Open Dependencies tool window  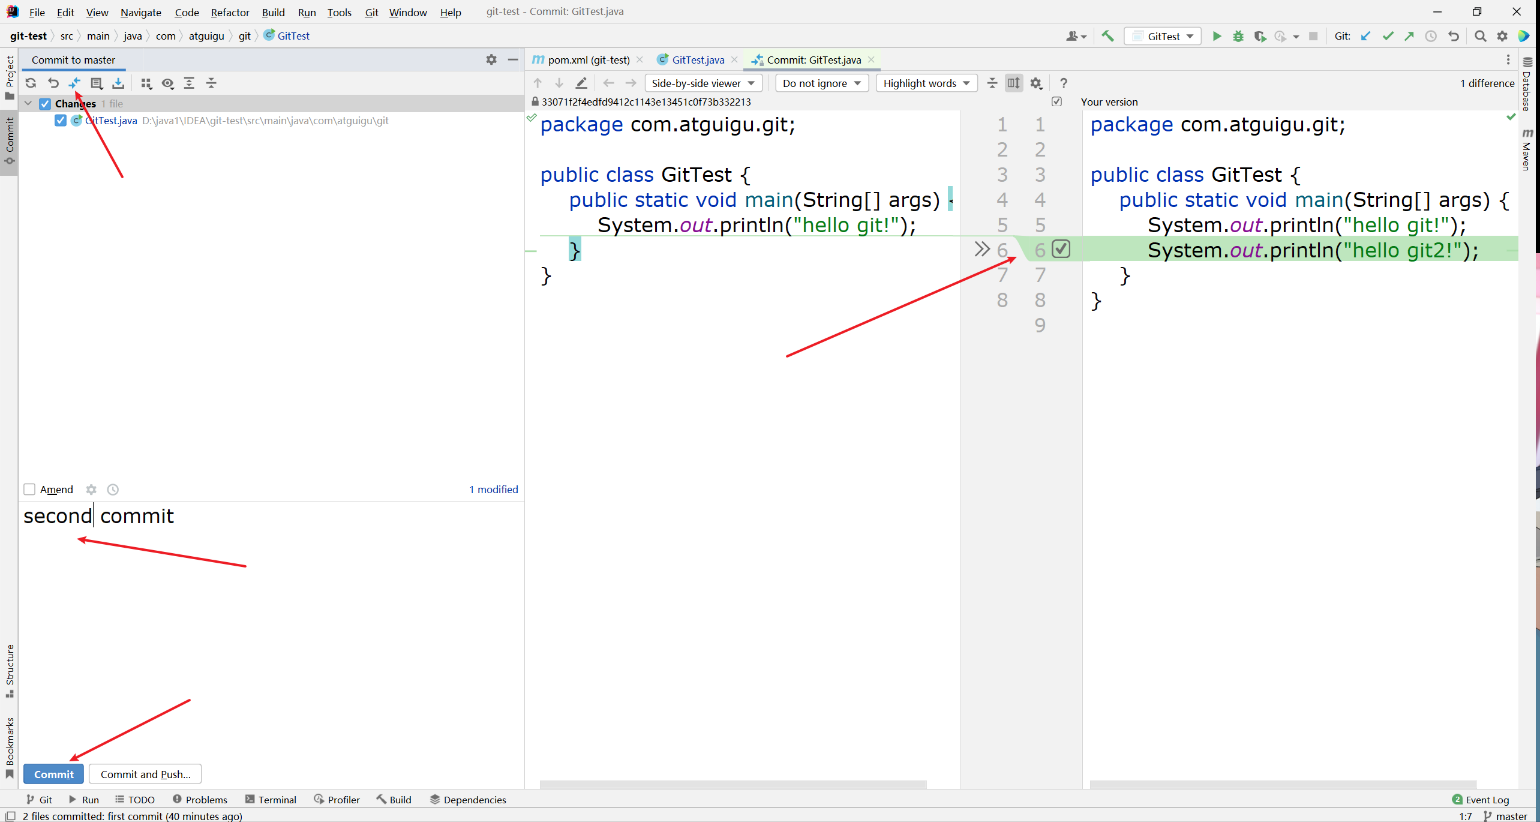[468, 800]
